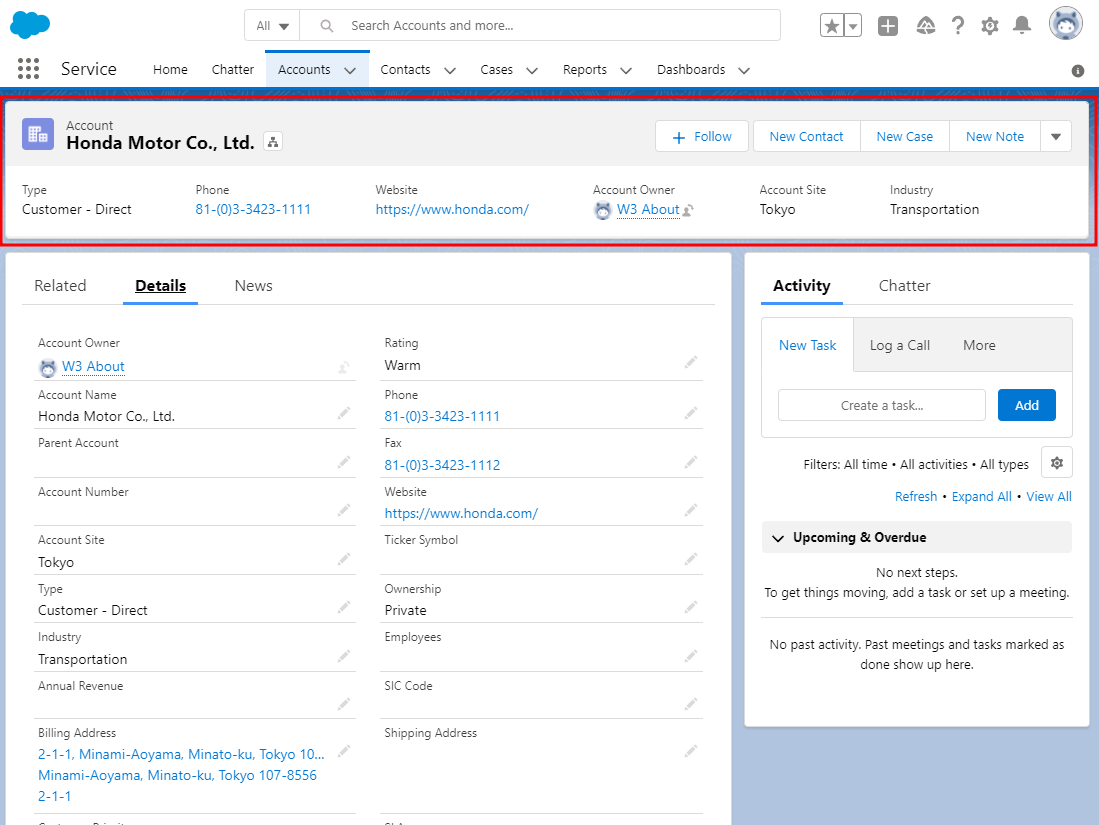The width and height of the screenshot is (1099, 825).
Task: Edit Ticker Symbol pencil icon
Action: click(x=691, y=559)
